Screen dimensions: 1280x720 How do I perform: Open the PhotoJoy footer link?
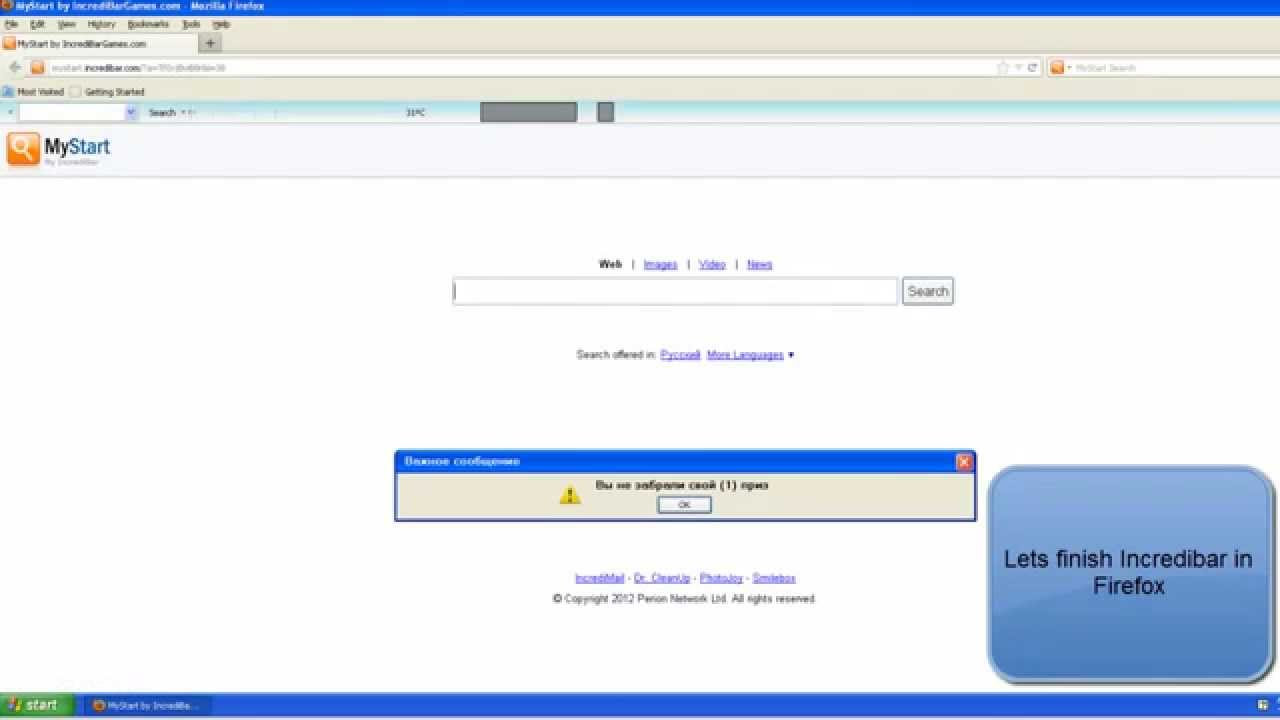pos(721,578)
